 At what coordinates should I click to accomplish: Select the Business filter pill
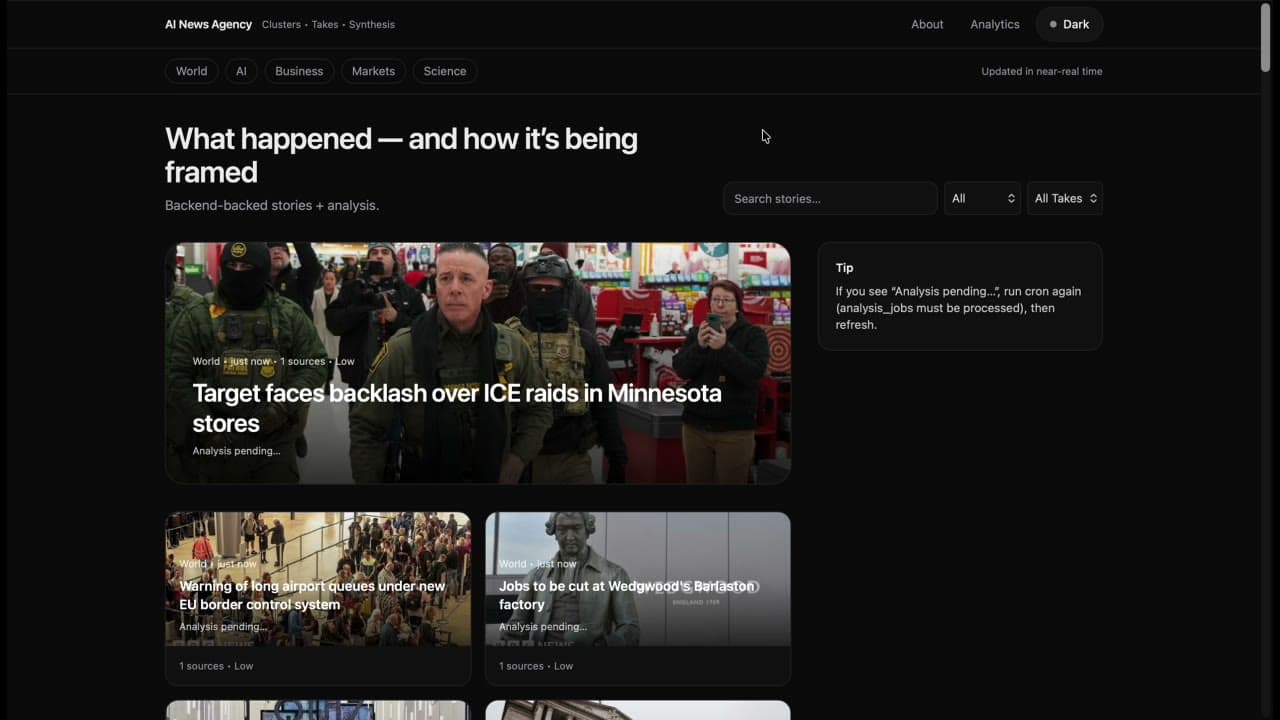pyautogui.click(x=299, y=71)
